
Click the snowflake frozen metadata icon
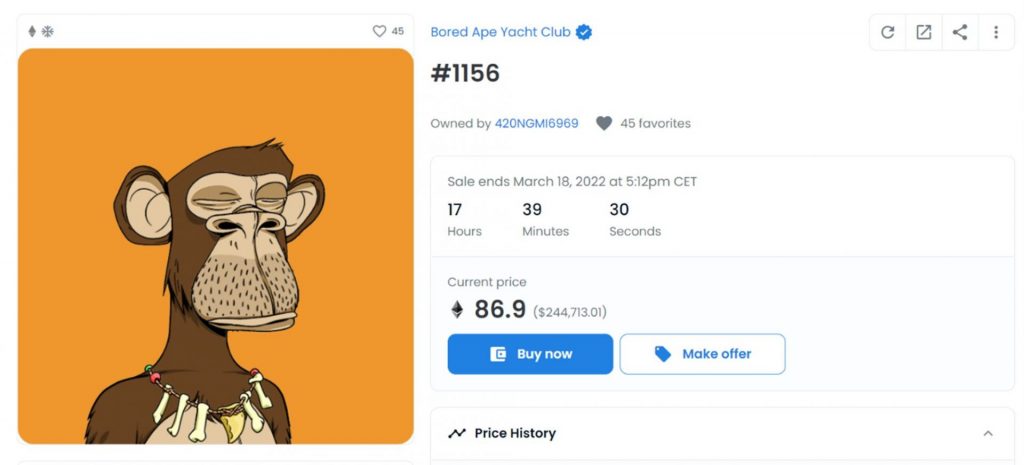coord(47,31)
